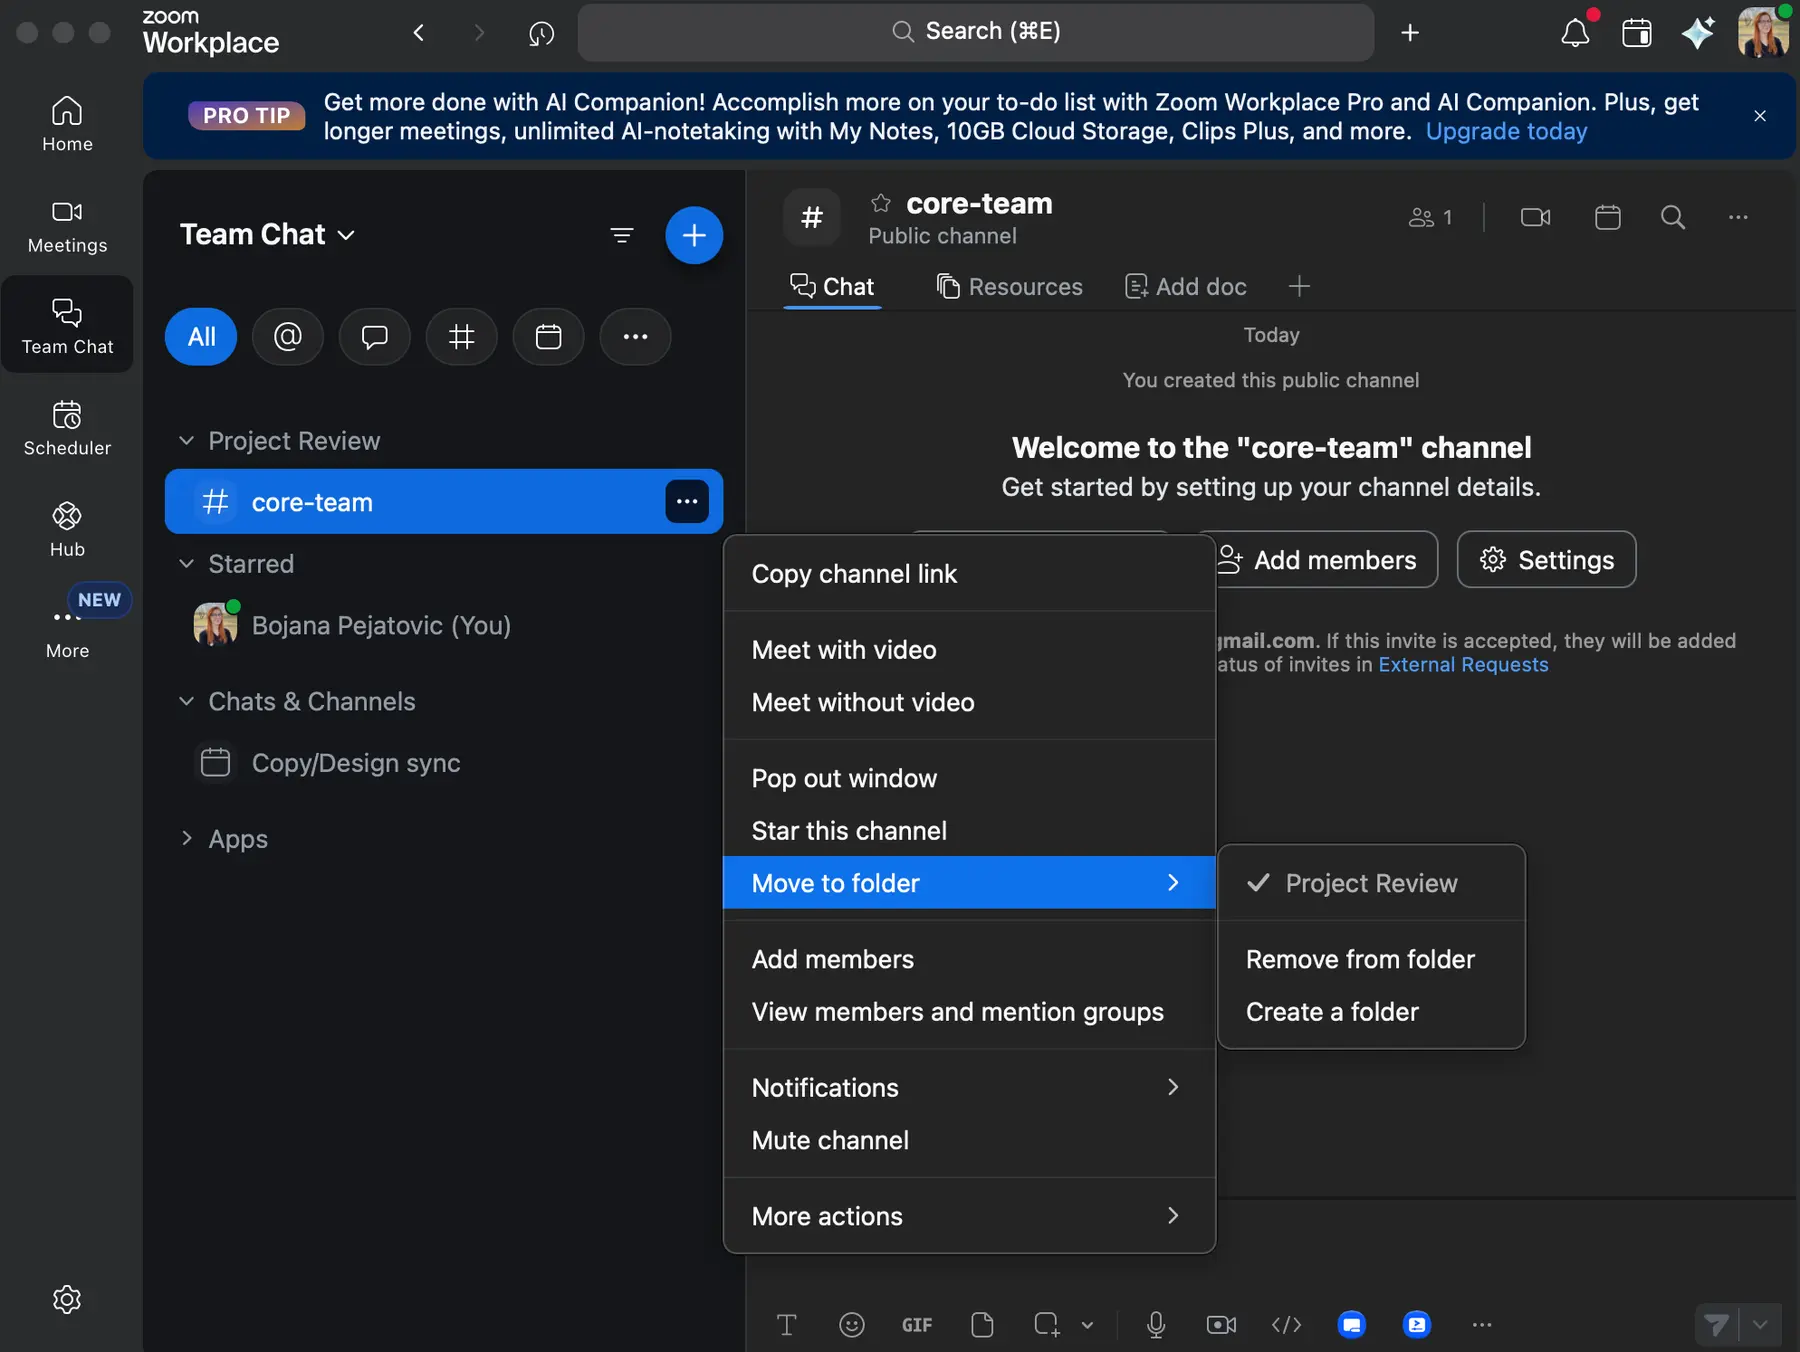Choose Mute channel

coord(969,1141)
